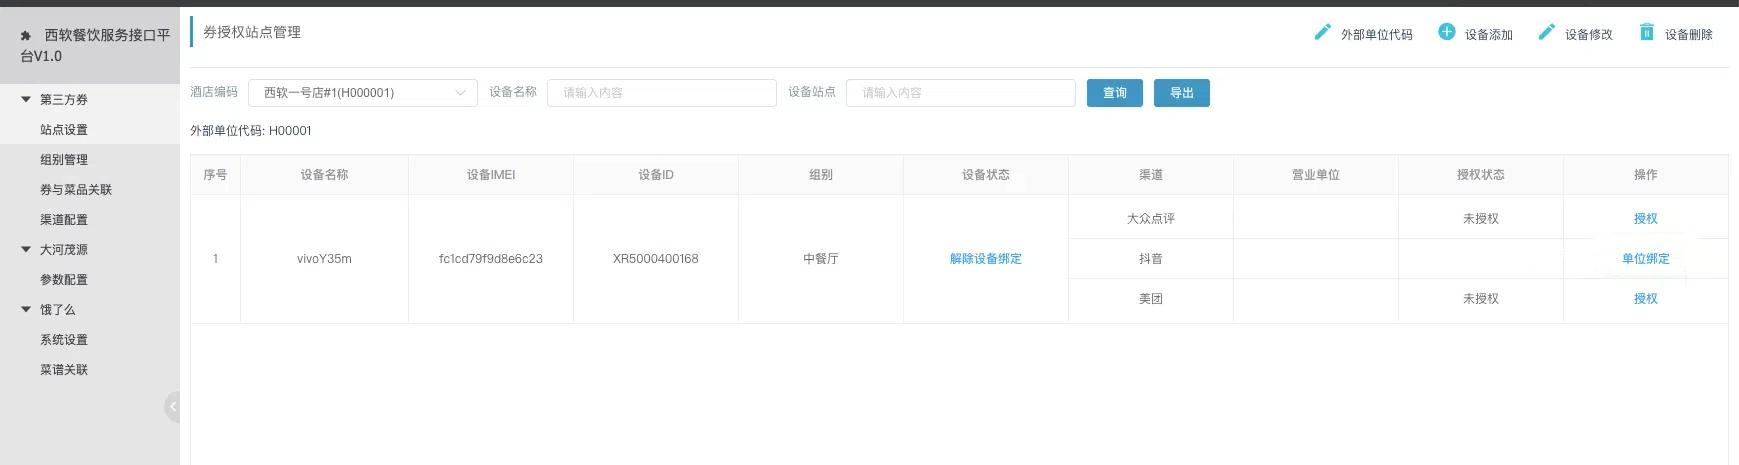Click the 操作 column header
1739x465 pixels.
(x=1646, y=175)
